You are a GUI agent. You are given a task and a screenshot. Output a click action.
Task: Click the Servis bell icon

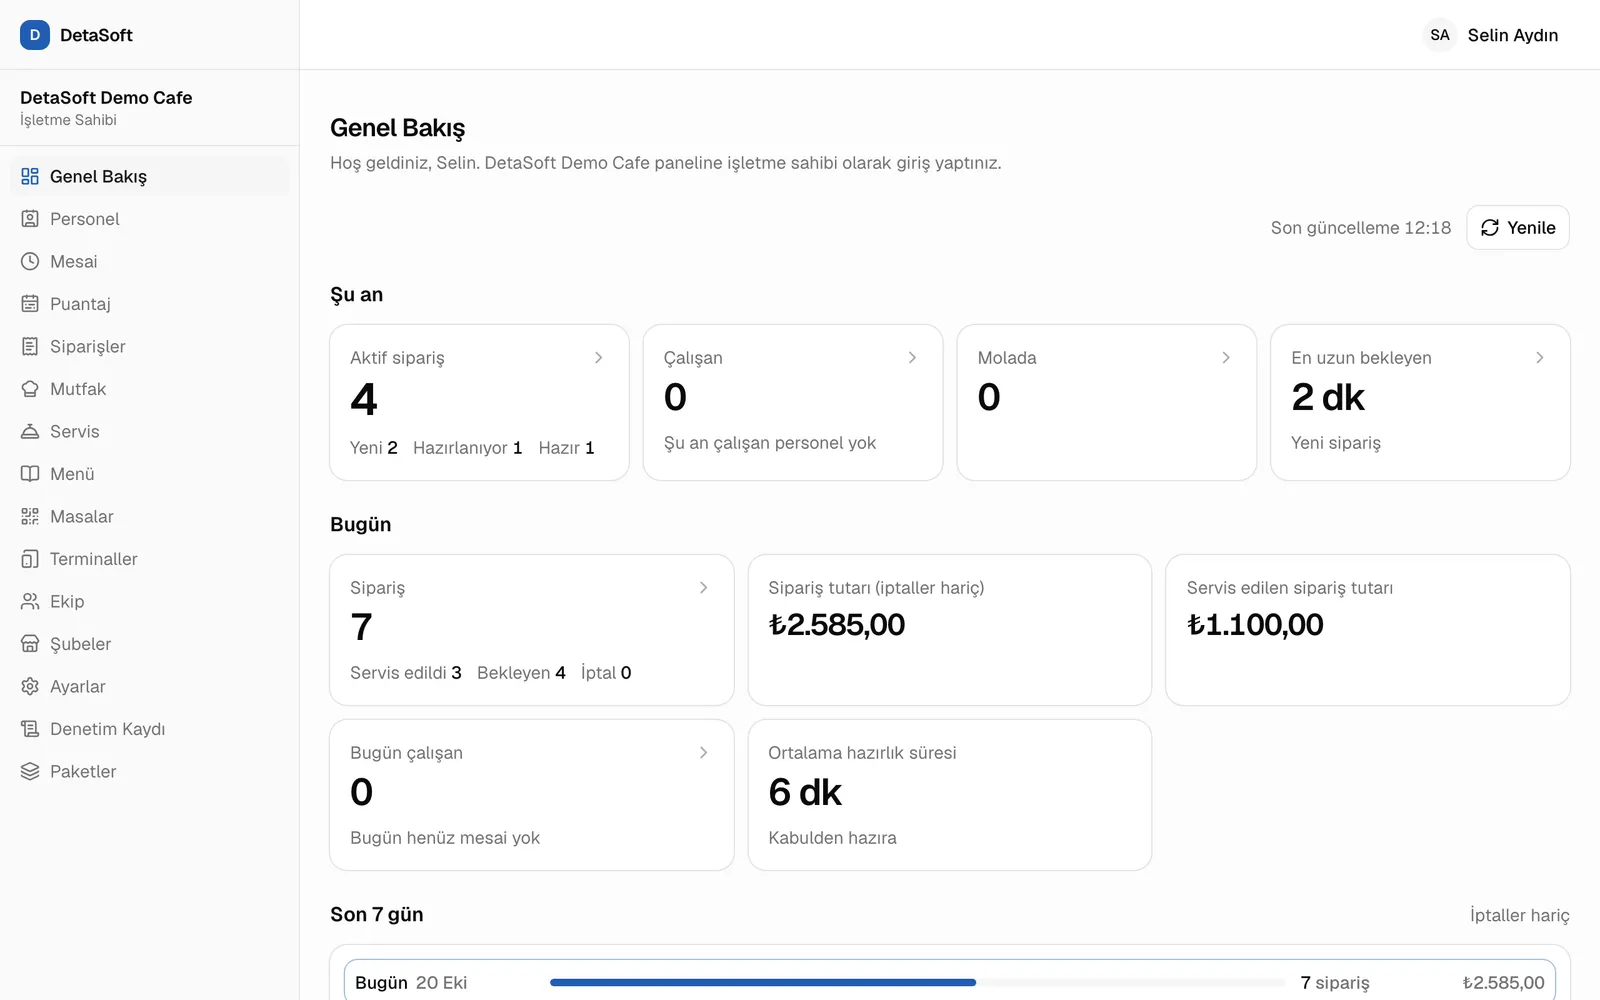(x=30, y=431)
